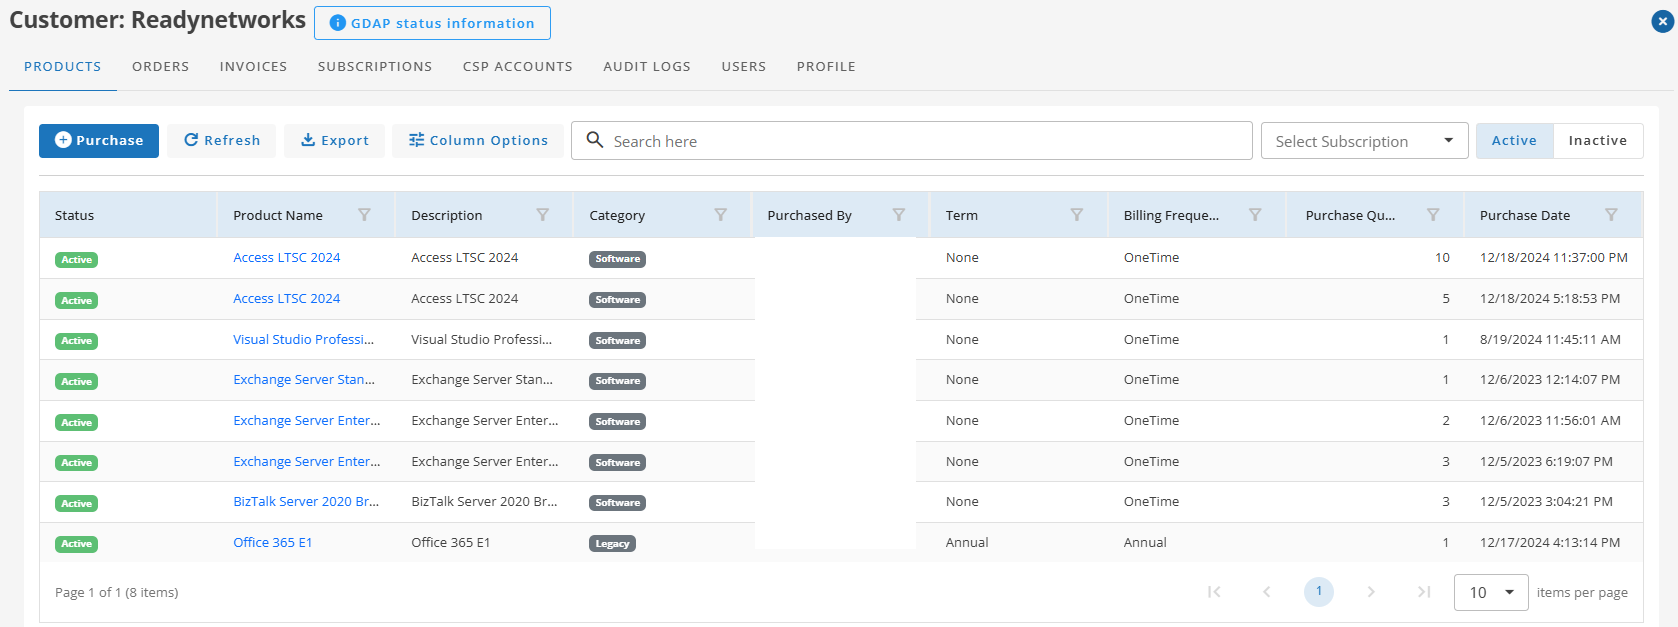
Task: Go to the next page
Action: pos(1371,592)
